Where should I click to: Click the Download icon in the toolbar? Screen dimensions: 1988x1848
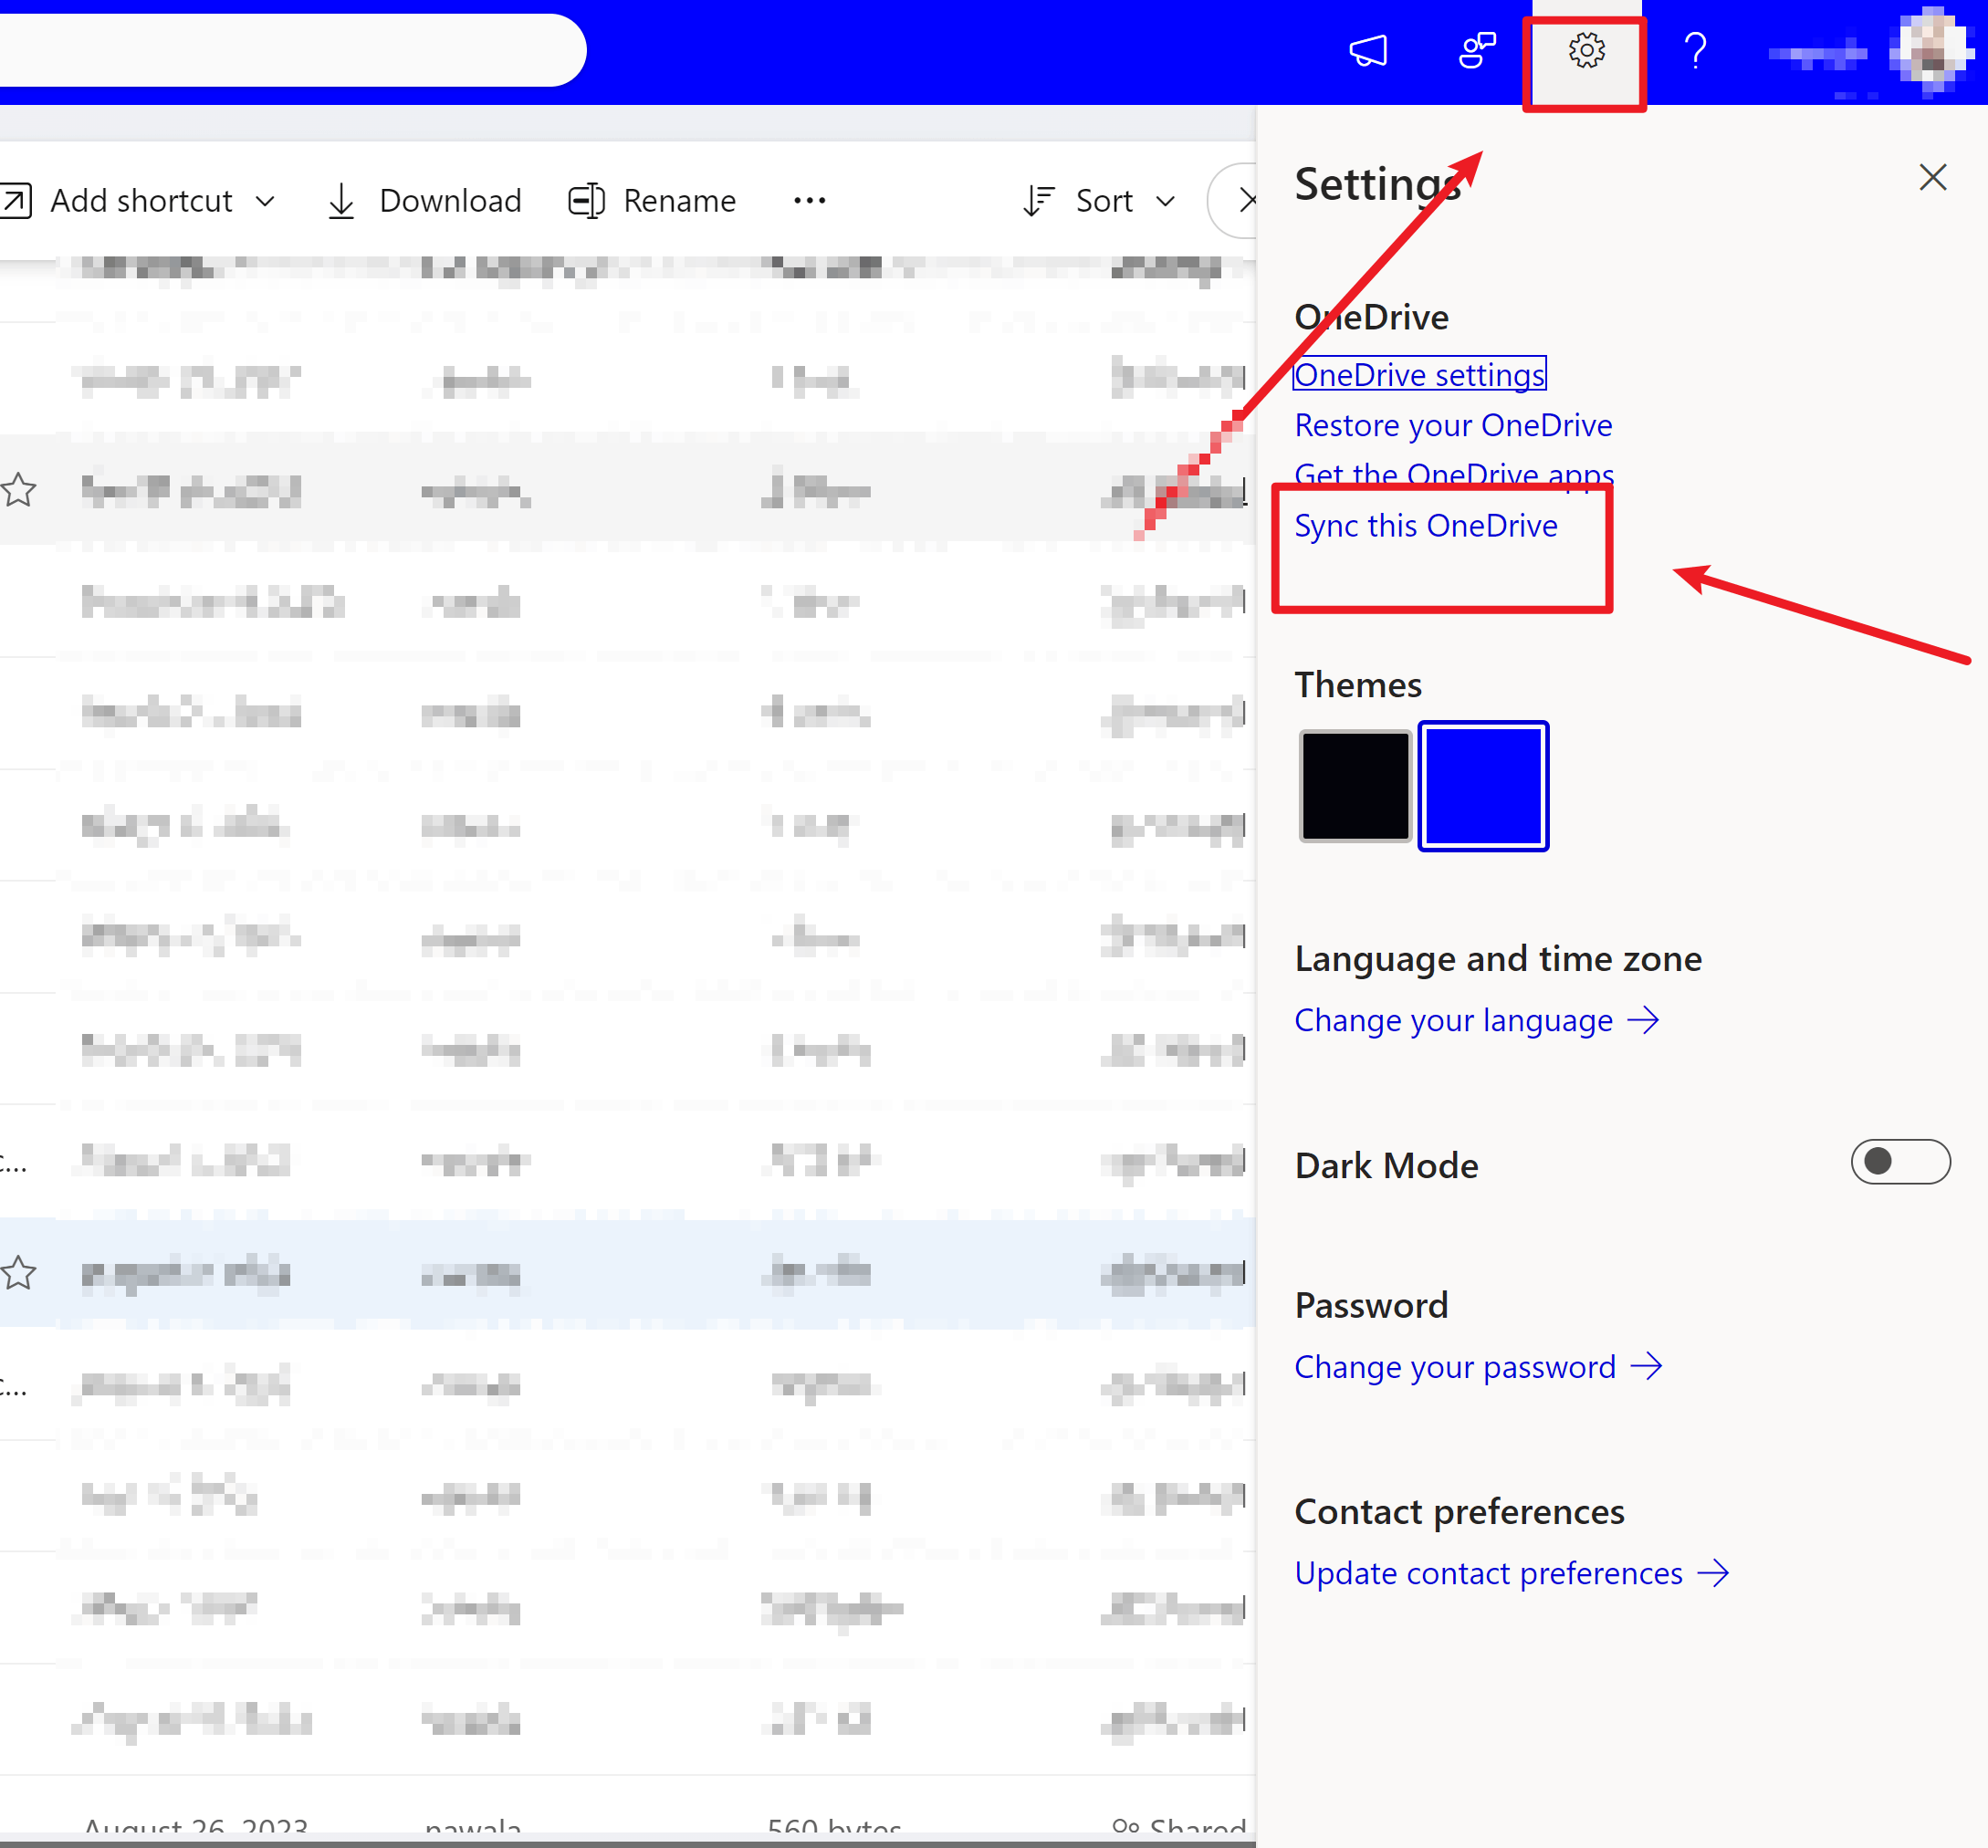341,200
